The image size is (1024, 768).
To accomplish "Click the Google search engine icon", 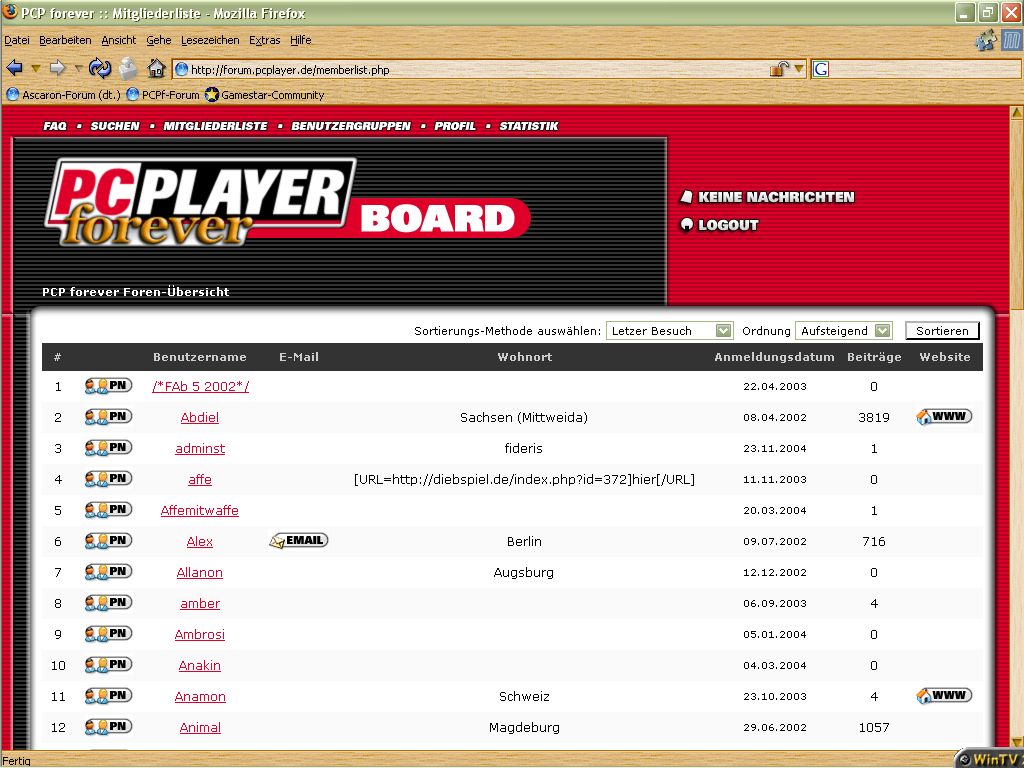I will point(821,69).
